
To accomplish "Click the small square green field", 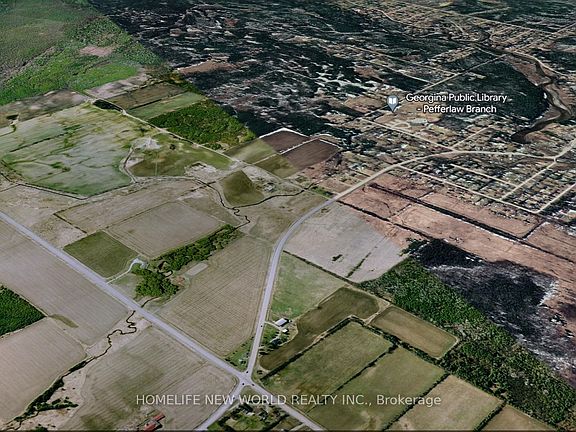I will click(101, 253).
